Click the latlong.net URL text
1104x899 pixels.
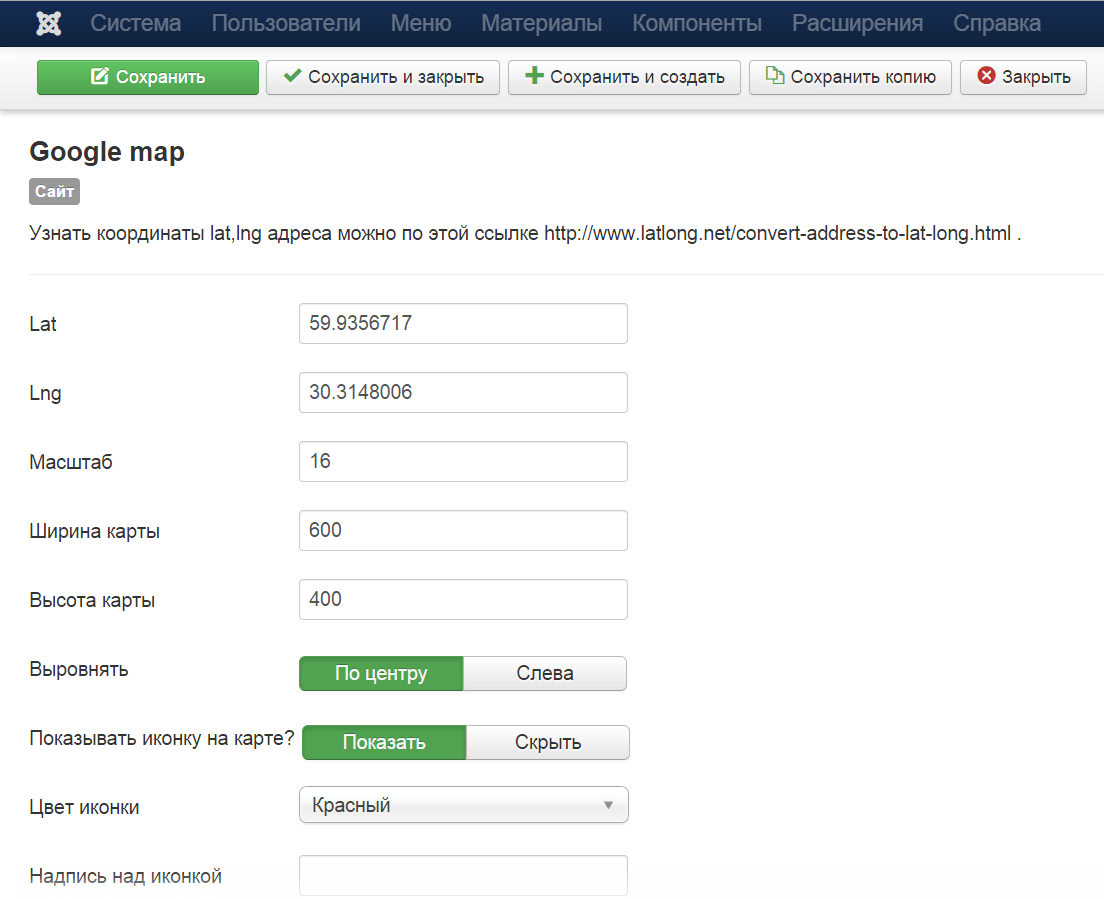click(777, 233)
